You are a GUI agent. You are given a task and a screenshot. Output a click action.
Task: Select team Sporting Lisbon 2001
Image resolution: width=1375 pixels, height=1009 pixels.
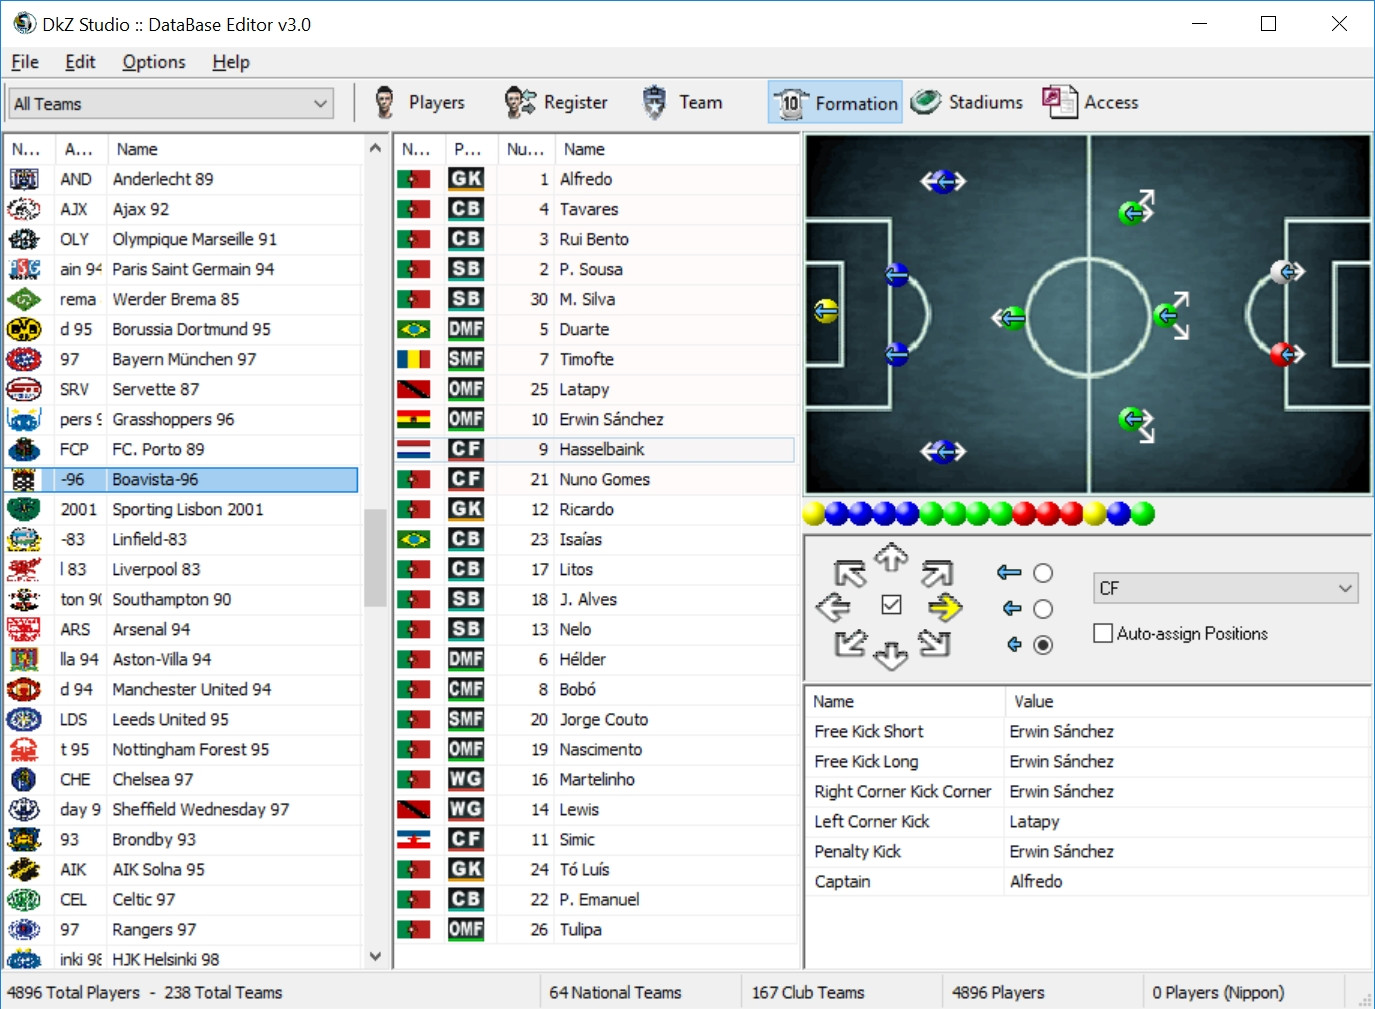pos(181,509)
